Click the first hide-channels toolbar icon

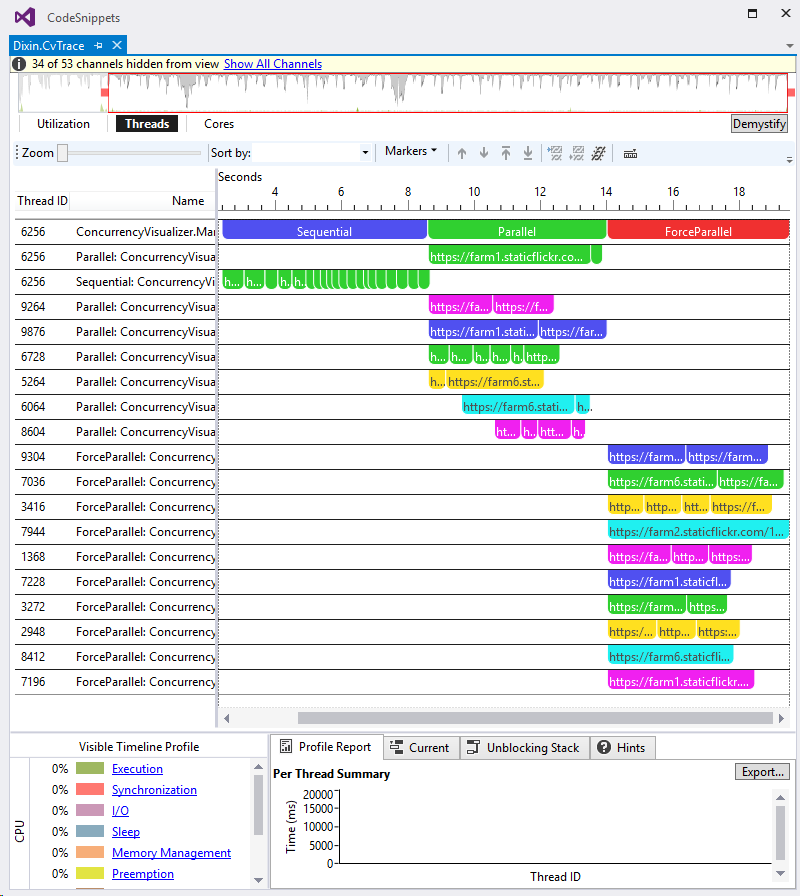(555, 153)
